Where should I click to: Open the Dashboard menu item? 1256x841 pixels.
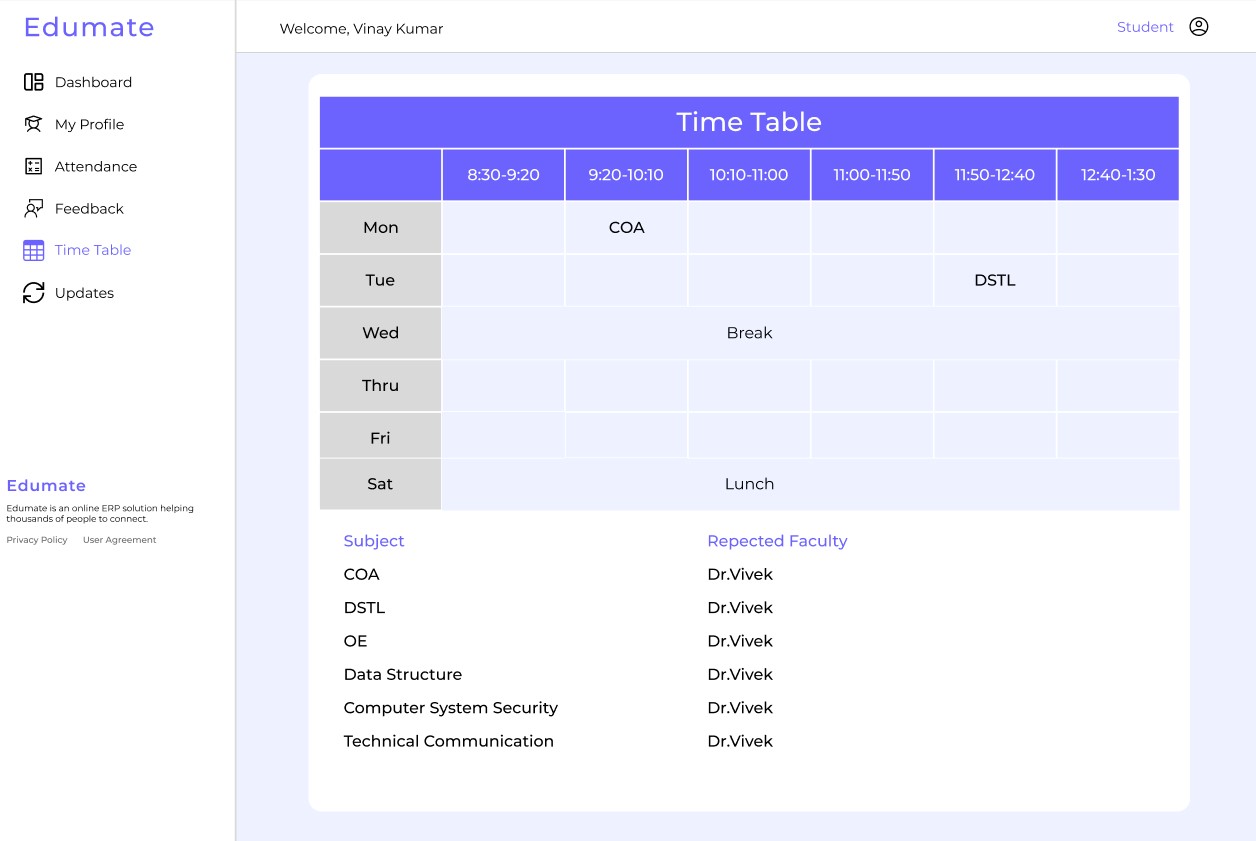coord(93,82)
